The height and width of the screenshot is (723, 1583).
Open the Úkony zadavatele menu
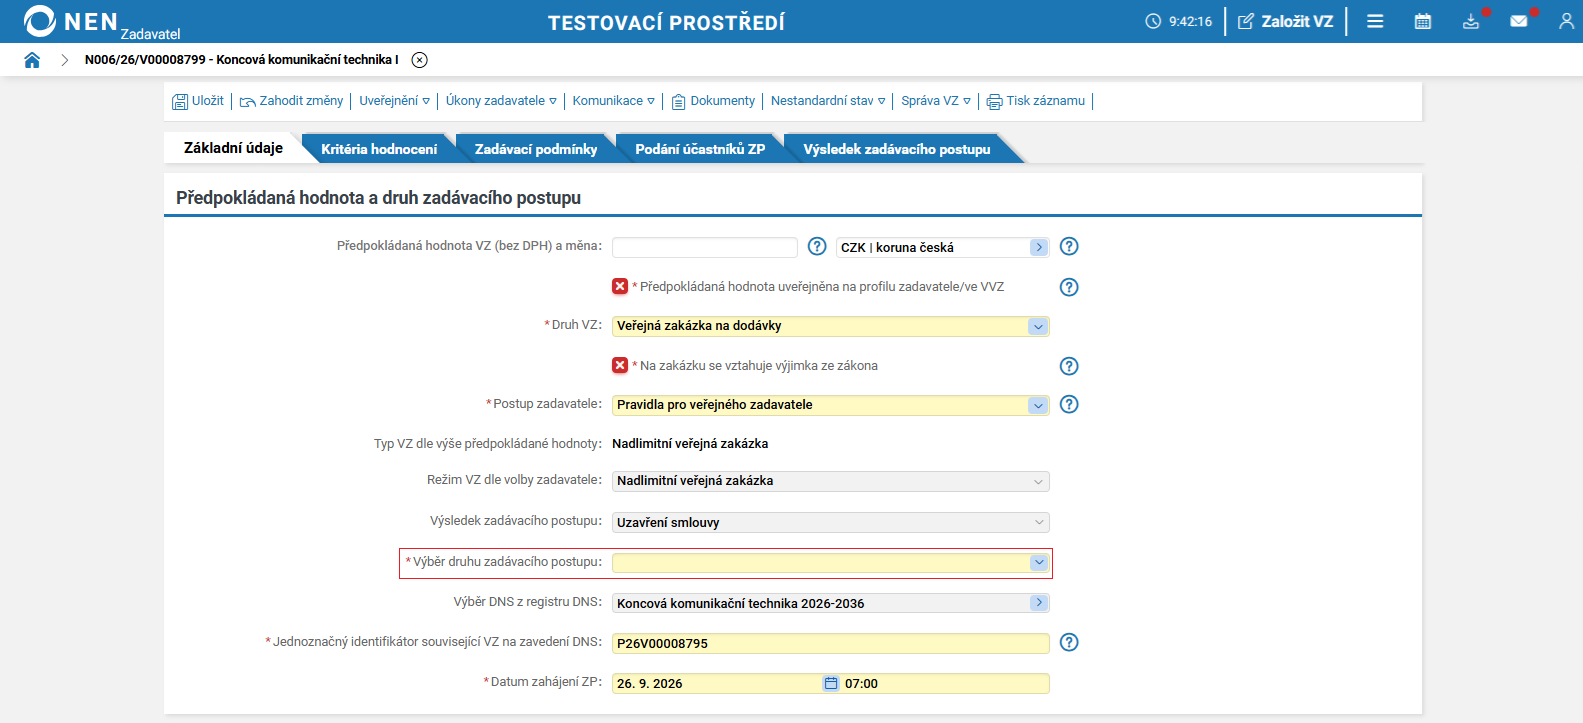[501, 101]
